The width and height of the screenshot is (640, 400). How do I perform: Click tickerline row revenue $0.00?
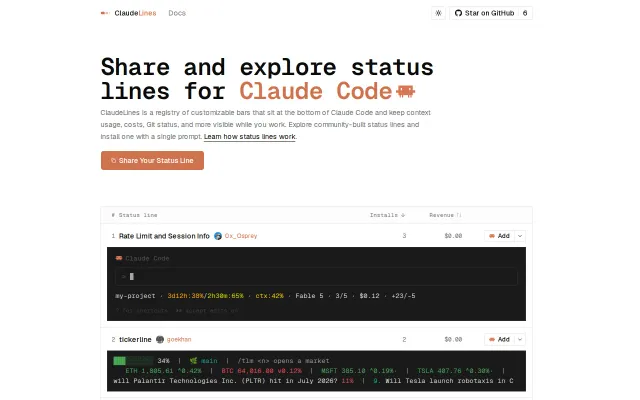[x=453, y=340]
